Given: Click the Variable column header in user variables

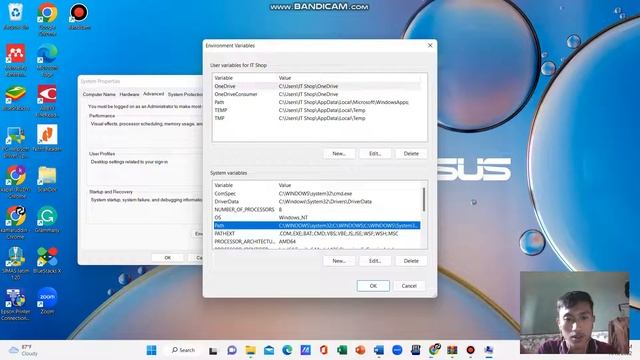Looking at the screenshot, I should pyautogui.click(x=245, y=78).
